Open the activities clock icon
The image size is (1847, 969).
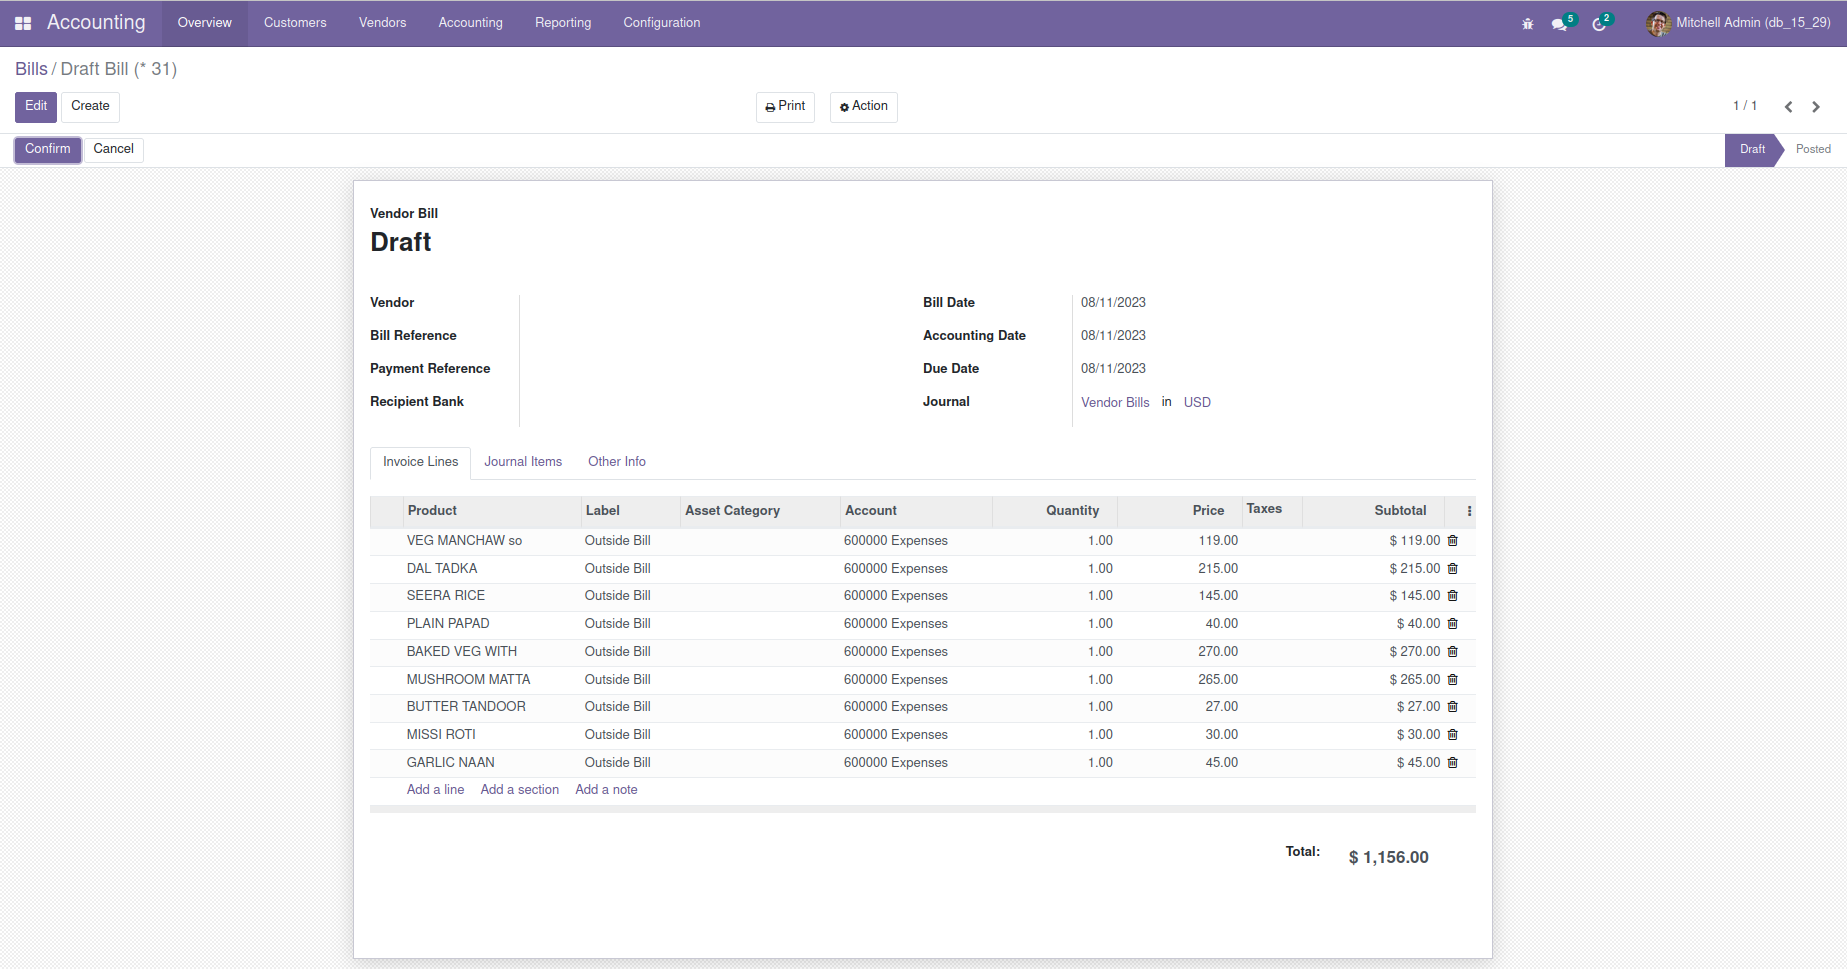click(x=1599, y=23)
